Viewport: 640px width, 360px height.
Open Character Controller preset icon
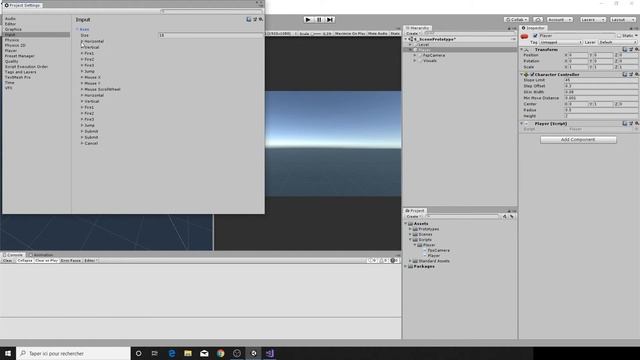631,75
